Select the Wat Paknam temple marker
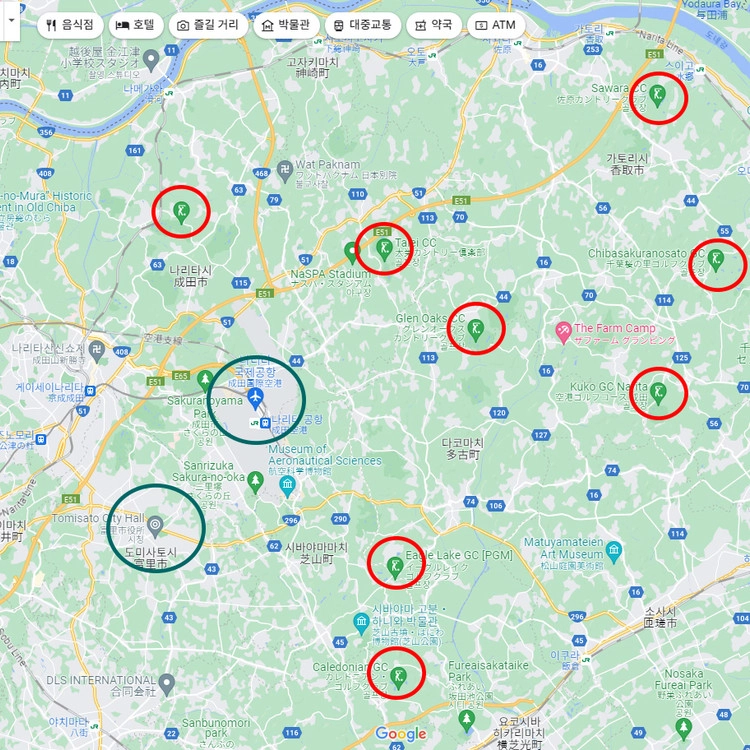 pyautogui.click(x=285, y=172)
